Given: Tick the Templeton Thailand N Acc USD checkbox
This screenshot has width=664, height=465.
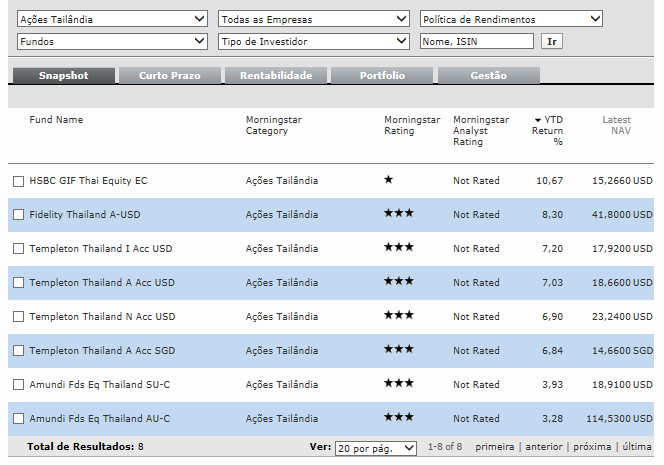Looking at the screenshot, I should [x=18, y=316].
